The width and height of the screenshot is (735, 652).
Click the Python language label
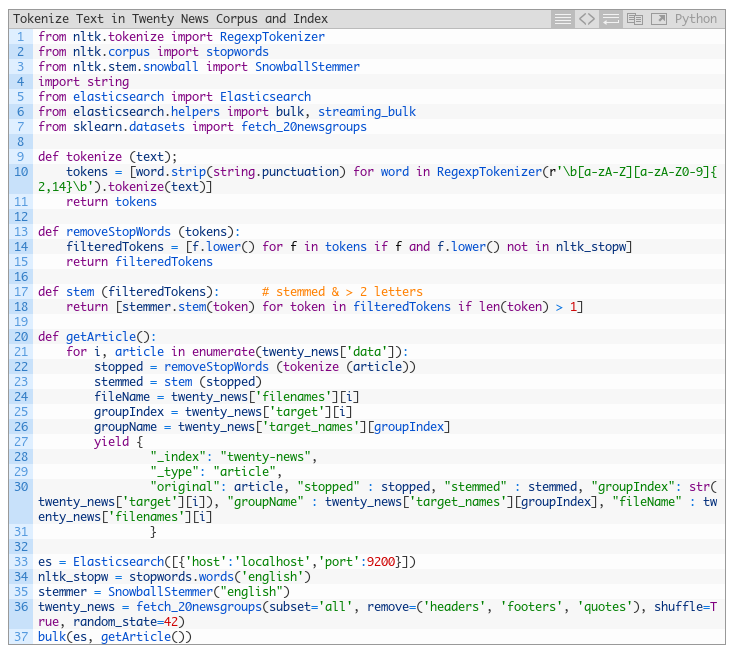click(x=696, y=19)
